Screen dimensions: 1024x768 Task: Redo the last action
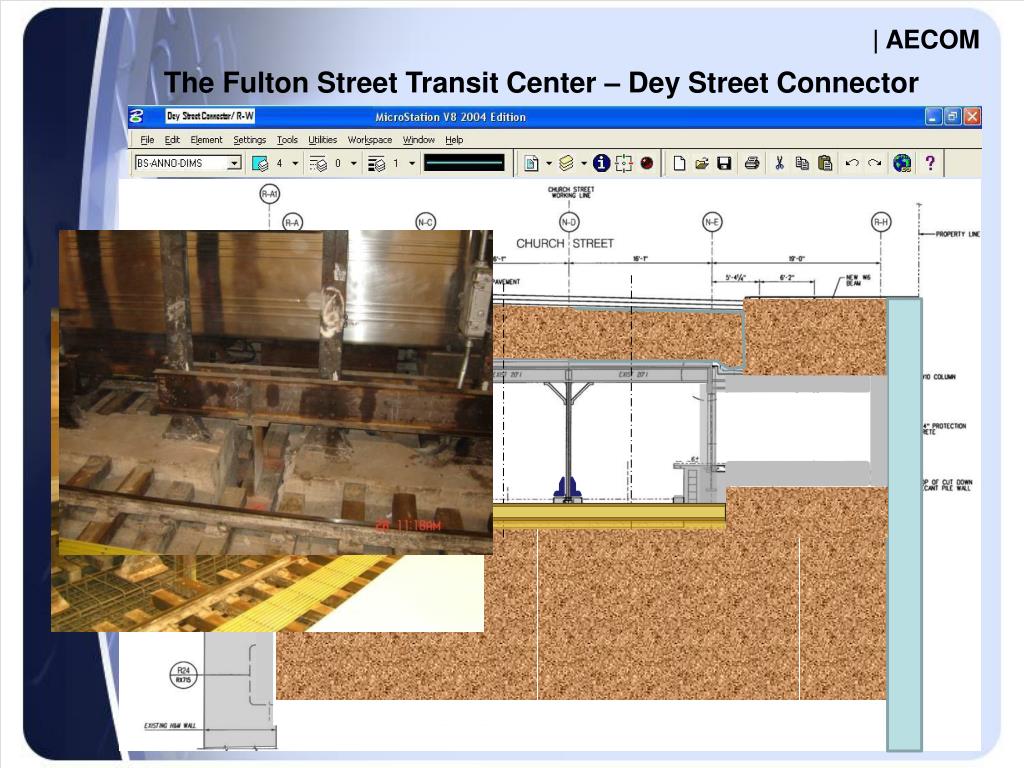click(874, 163)
